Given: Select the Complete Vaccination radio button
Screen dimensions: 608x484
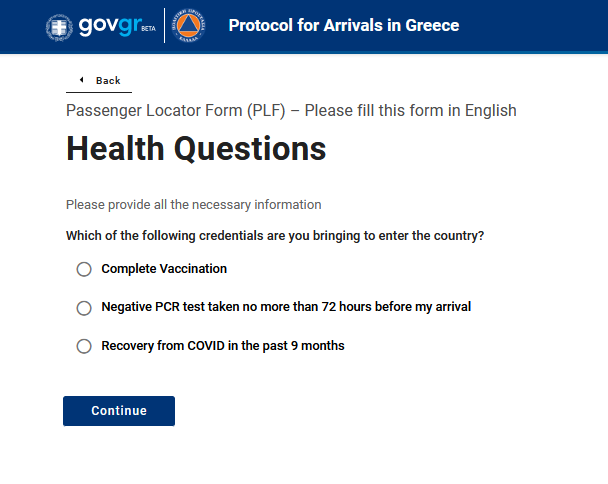Looking at the screenshot, I should [84, 269].
